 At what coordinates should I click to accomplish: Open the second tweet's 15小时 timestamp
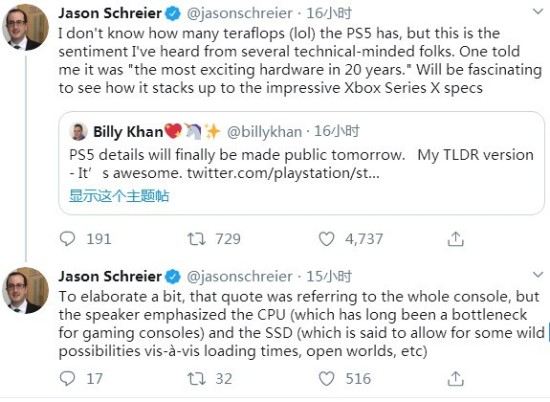tap(329, 276)
